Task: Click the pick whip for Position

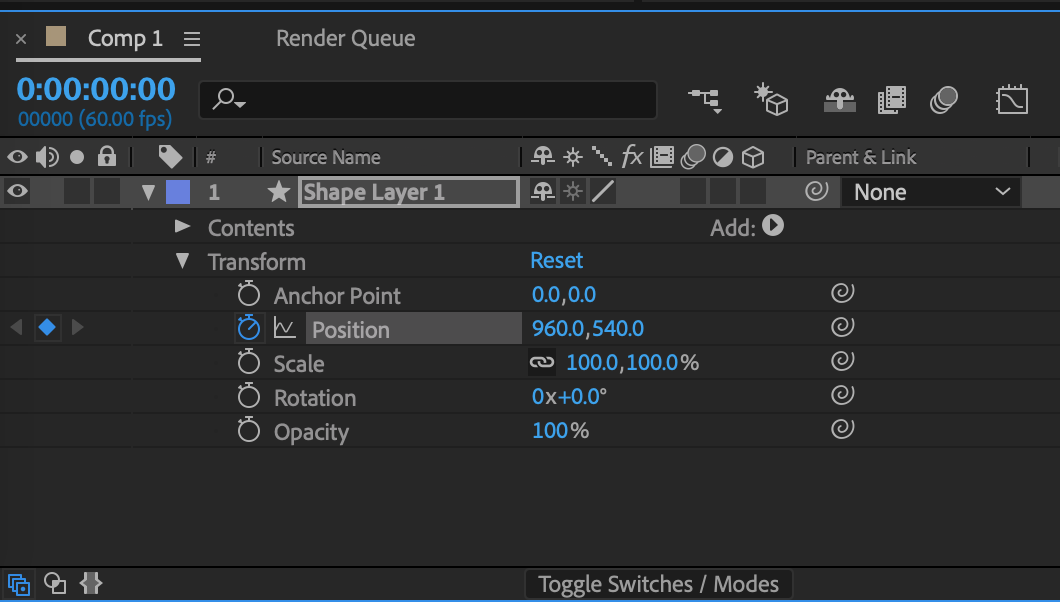Action: coord(842,327)
